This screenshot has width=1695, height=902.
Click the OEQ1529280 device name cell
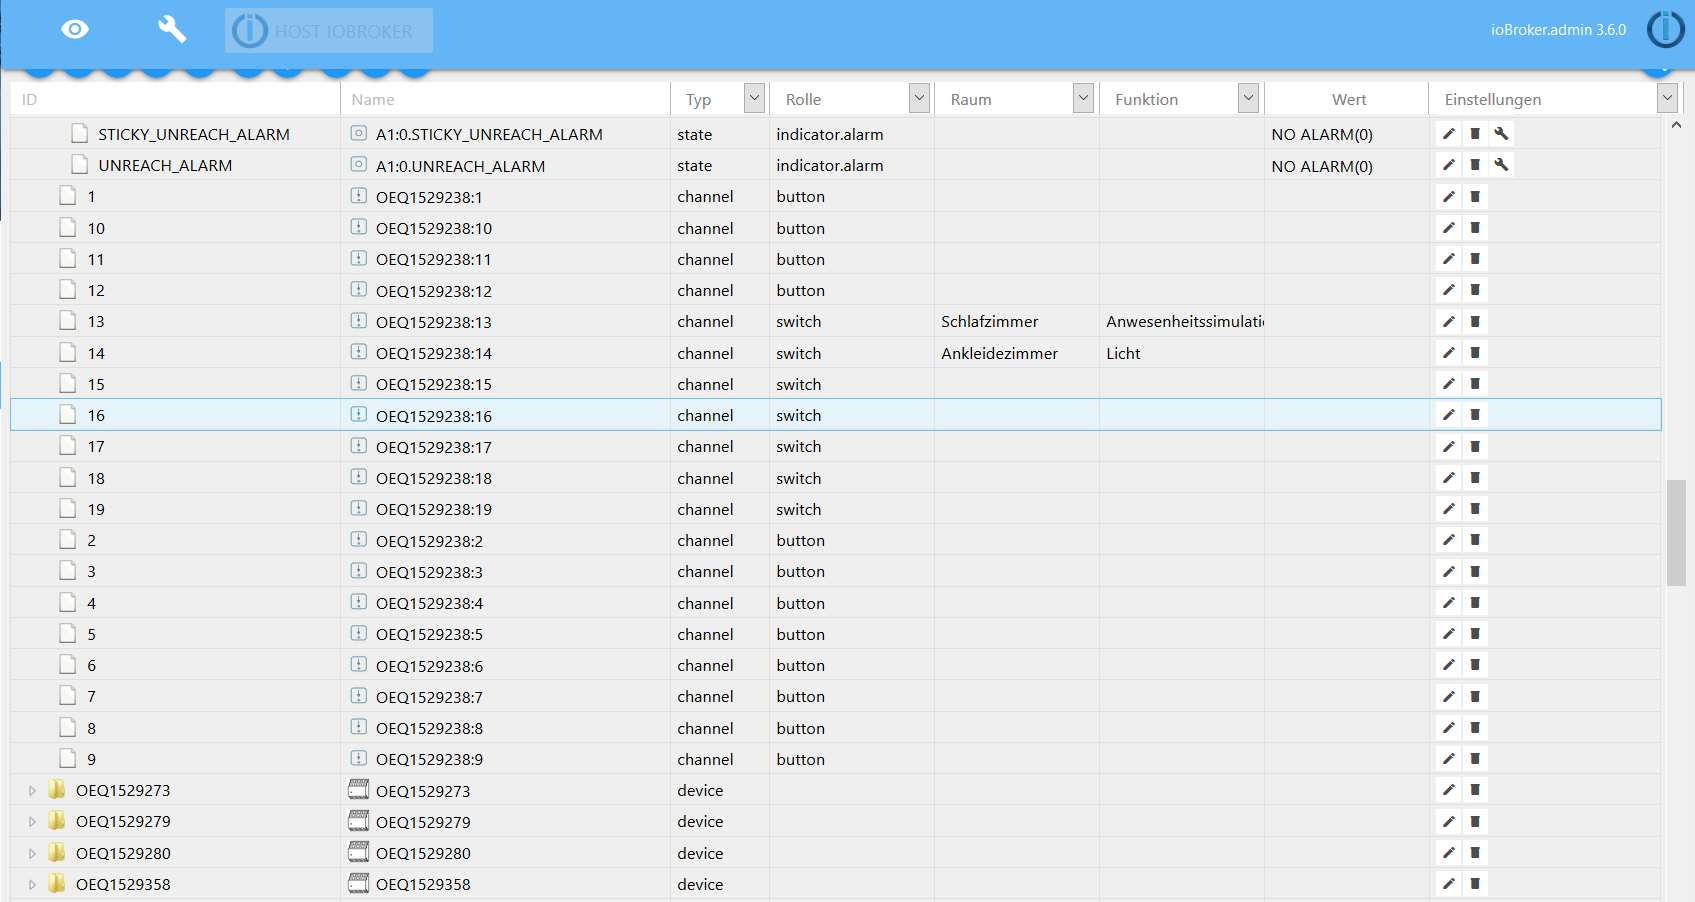point(423,854)
